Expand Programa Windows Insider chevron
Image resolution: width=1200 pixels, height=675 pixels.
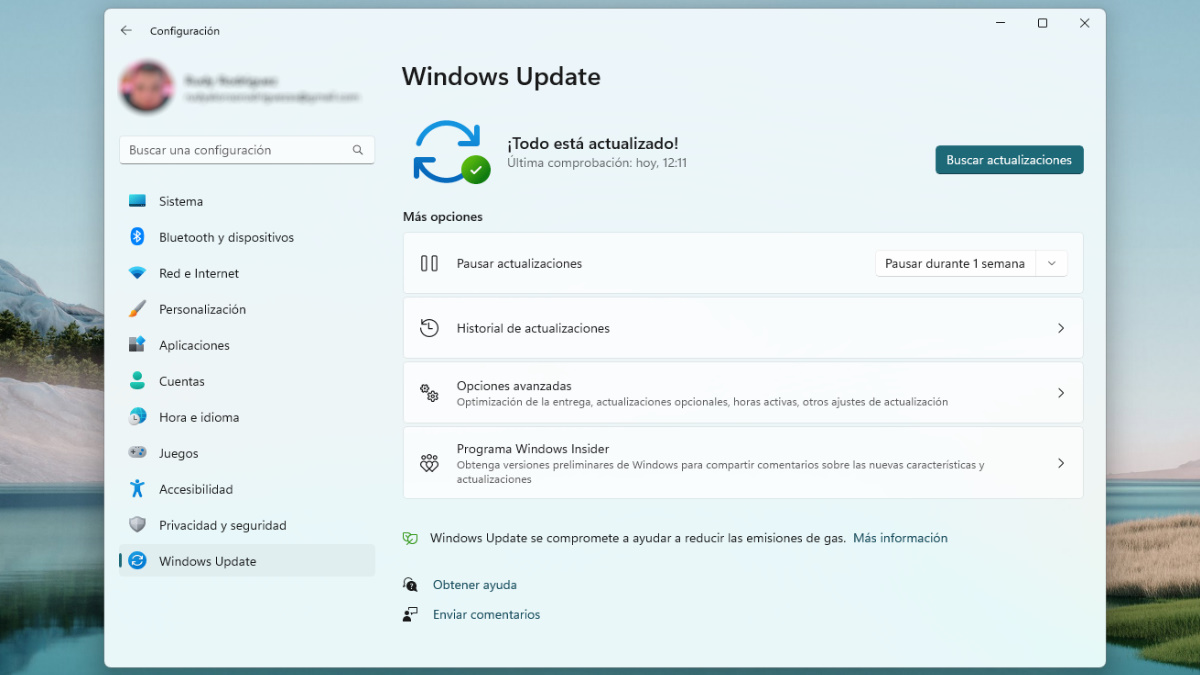(x=1061, y=463)
